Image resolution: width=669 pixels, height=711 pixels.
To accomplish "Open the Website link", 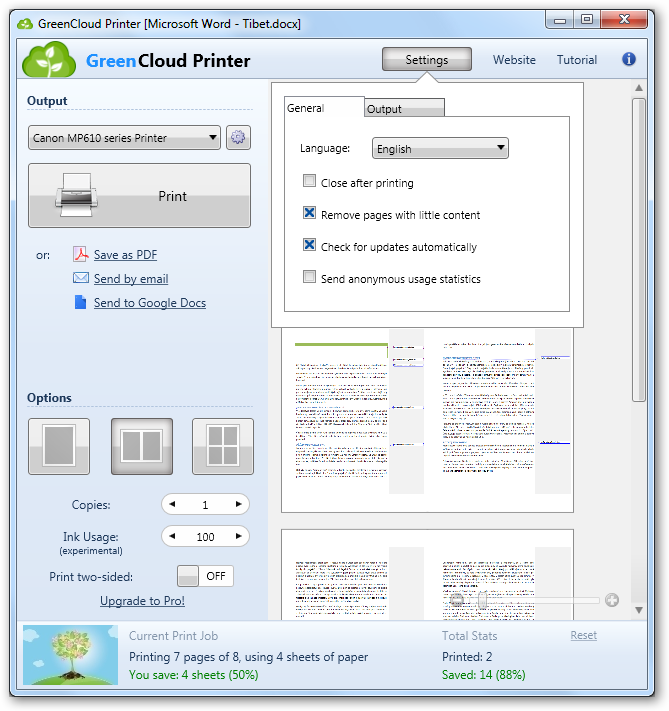I will point(514,60).
